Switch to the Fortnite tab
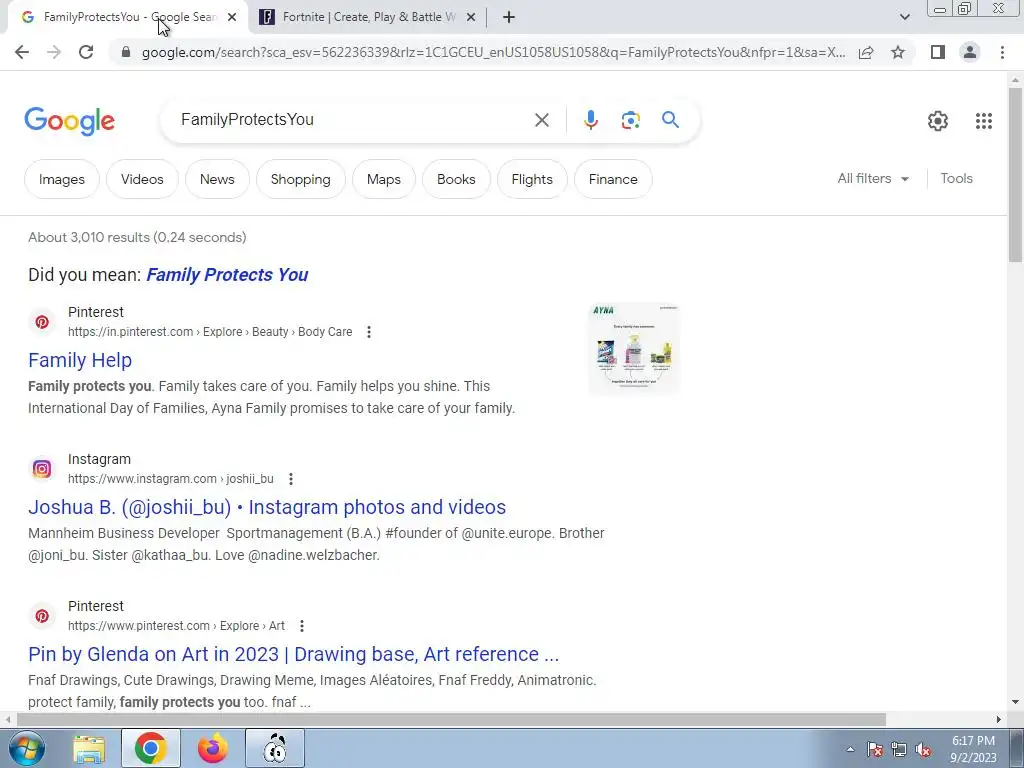This screenshot has height=768, width=1024. [x=367, y=17]
